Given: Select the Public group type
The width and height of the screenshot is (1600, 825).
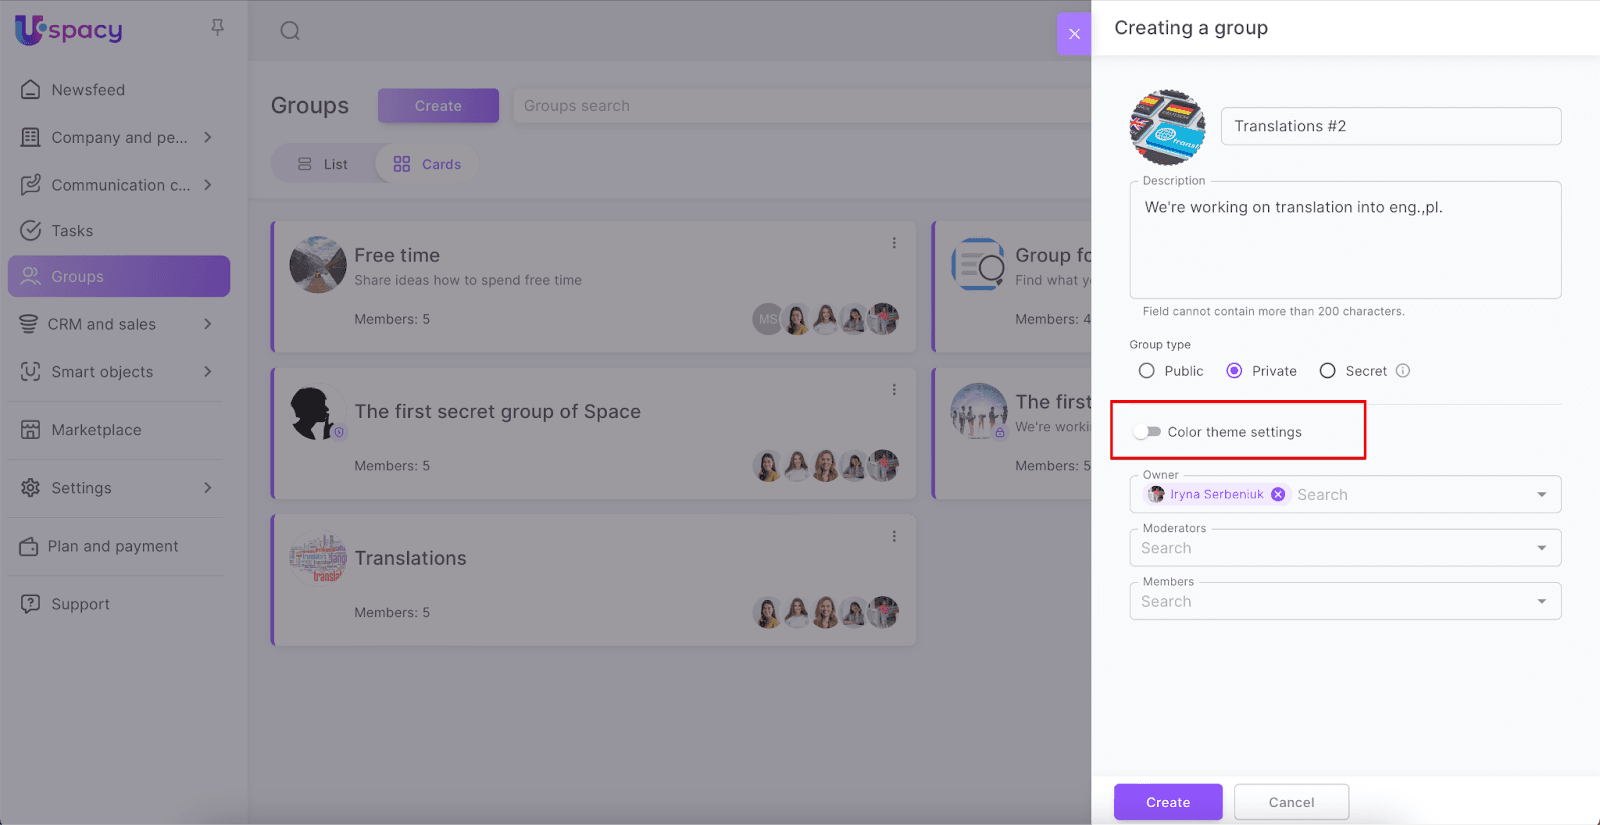Looking at the screenshot, I should (1147, 371).
